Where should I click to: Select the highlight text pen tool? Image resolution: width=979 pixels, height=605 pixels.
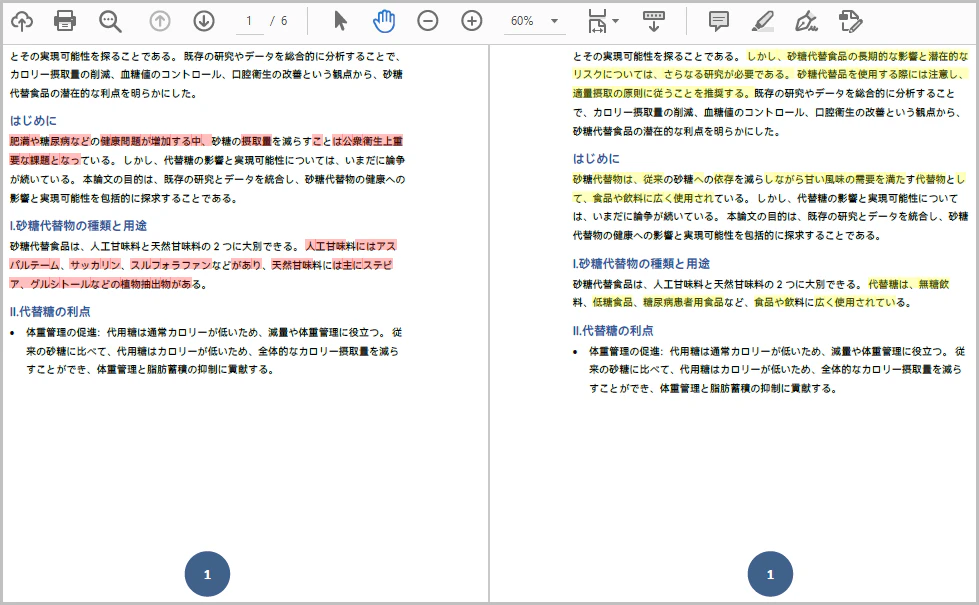762,21
